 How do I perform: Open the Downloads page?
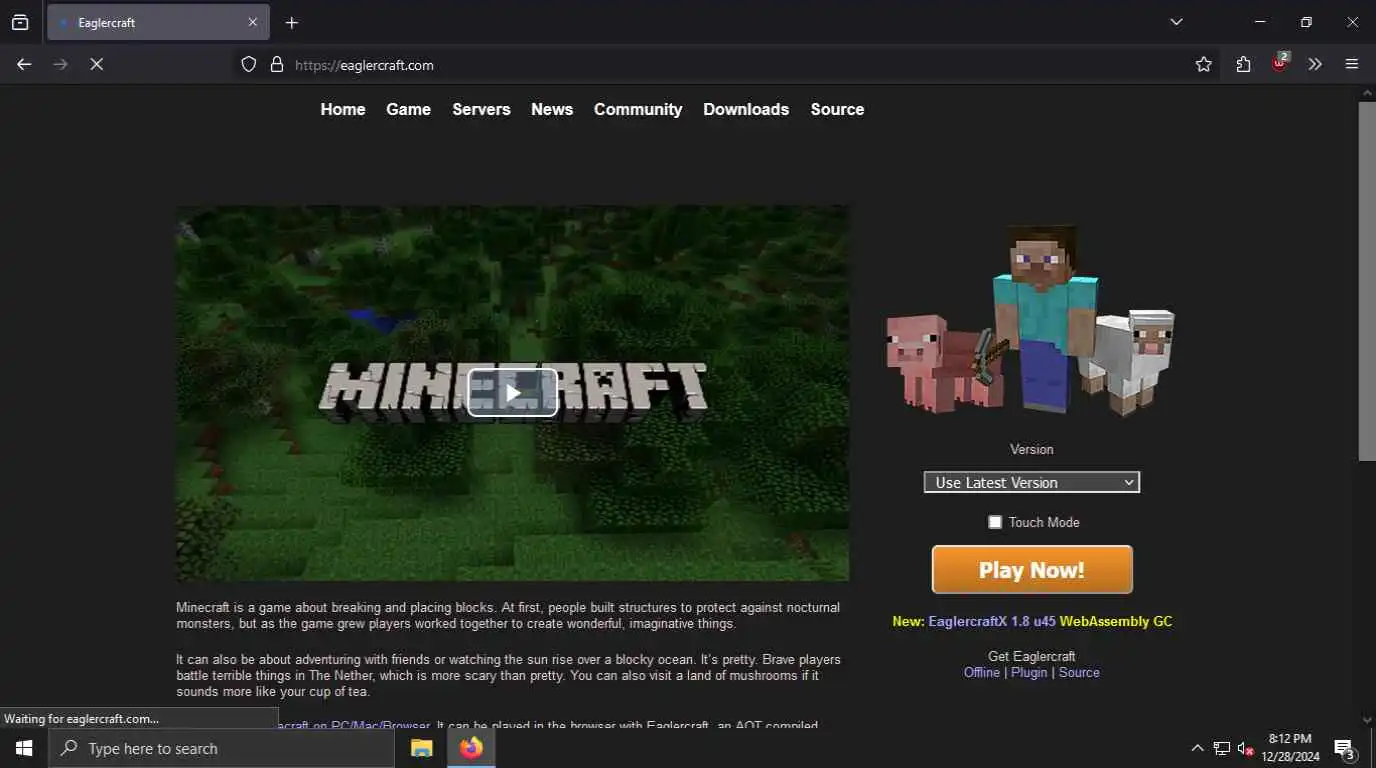[x=746, y=109]
